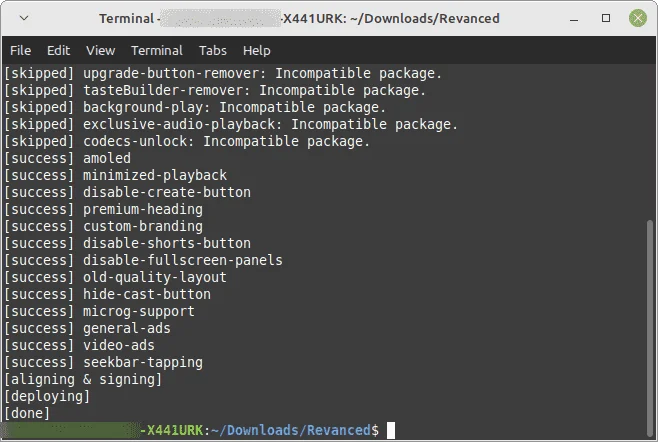
Task: Click the '[done]' line
Action: pyautogui.click(x=27, y=413)
